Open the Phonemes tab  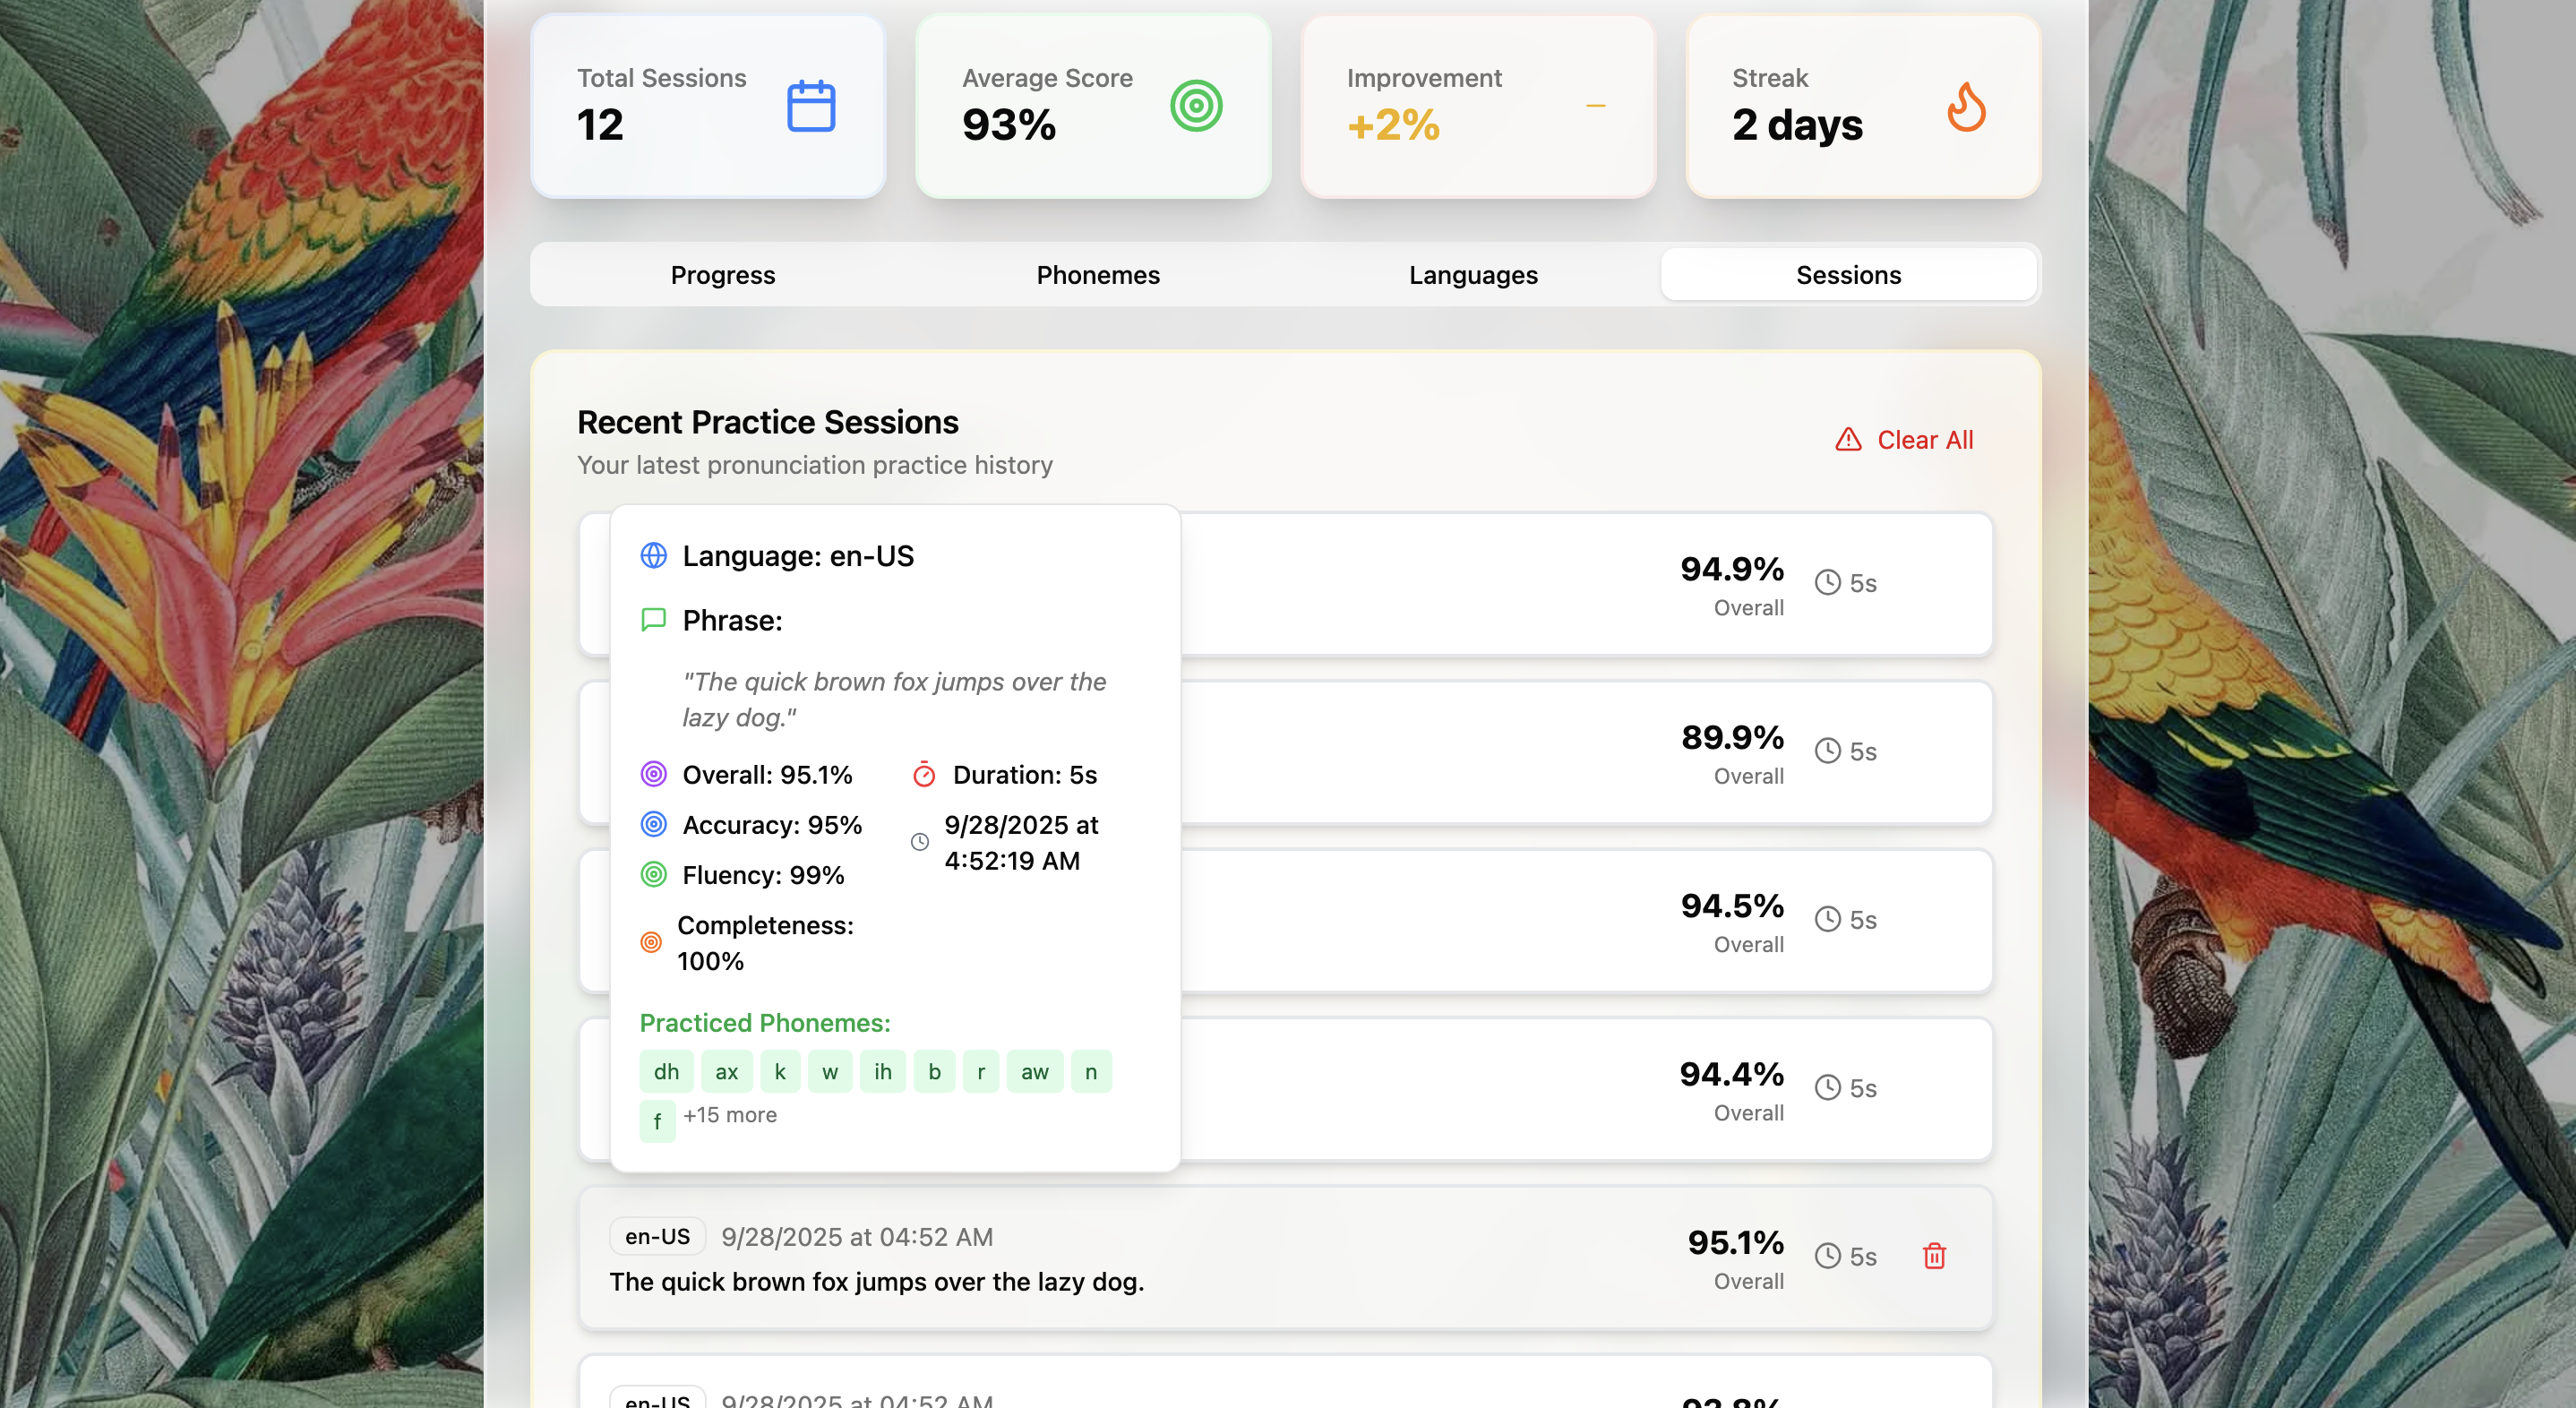point(1098,275)
